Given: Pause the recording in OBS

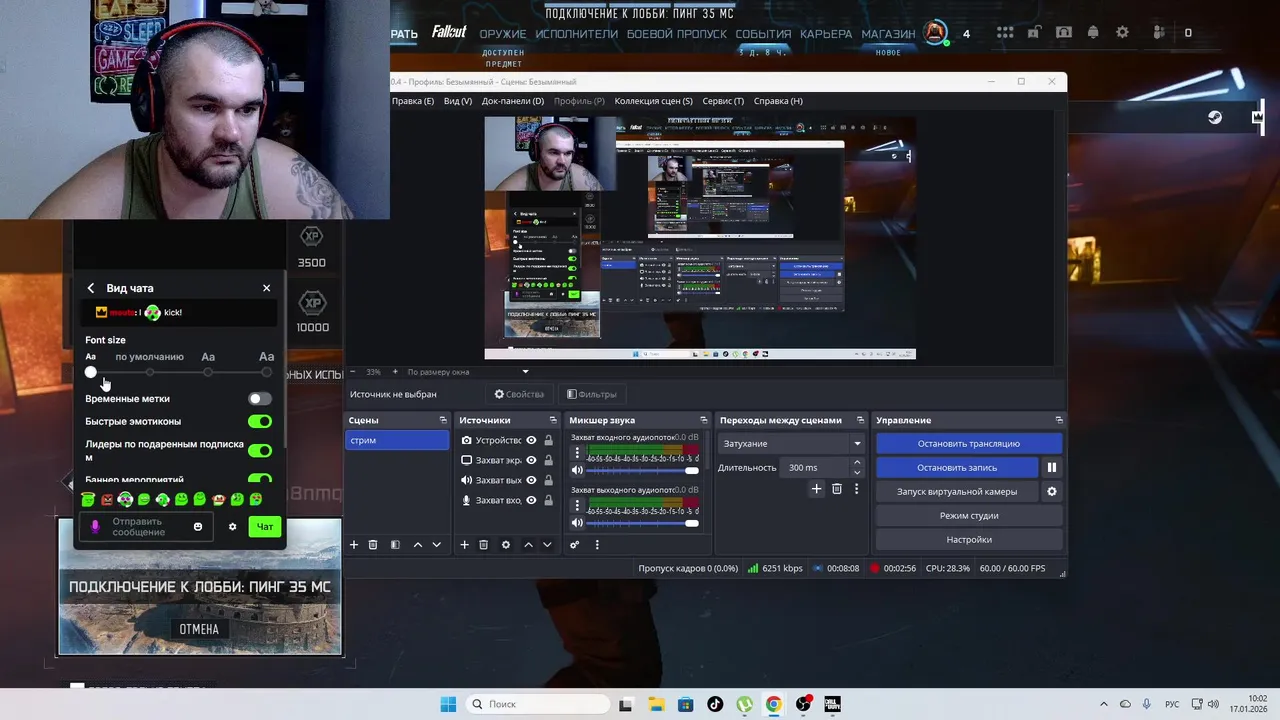Looking at the screenshot, I should [x=1051, y=467].
